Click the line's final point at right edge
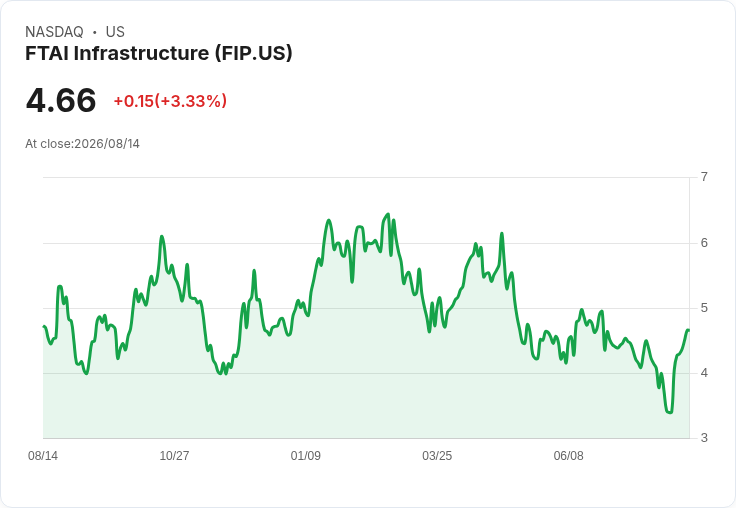Viewport: 736px width, 508px height. coord(688,331)
